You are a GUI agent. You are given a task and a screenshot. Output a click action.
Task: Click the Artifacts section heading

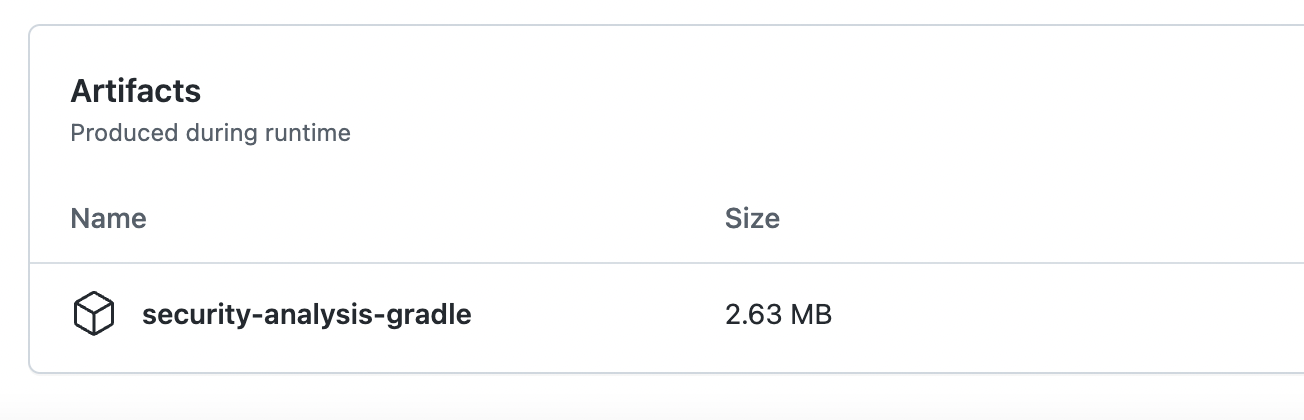pyautogui.click(x=136, y=91)
